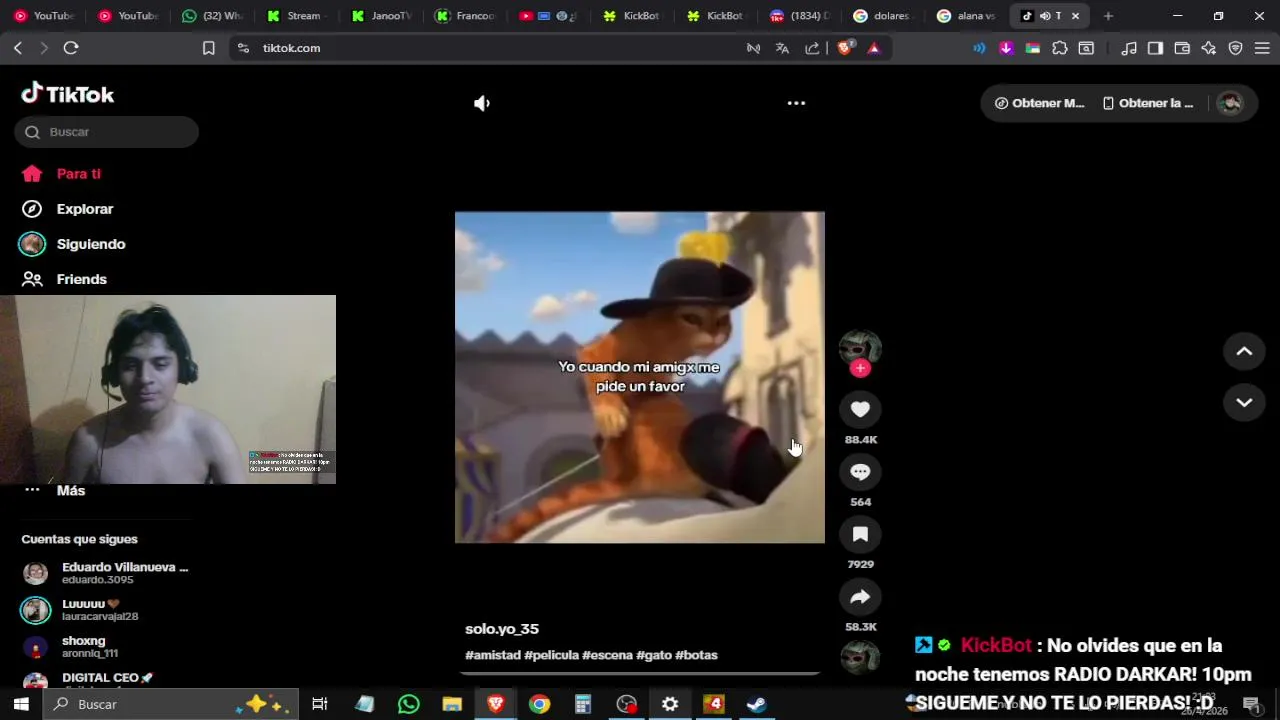Open the shoxng followed account
1280x720 pixels.
(83, 647)
